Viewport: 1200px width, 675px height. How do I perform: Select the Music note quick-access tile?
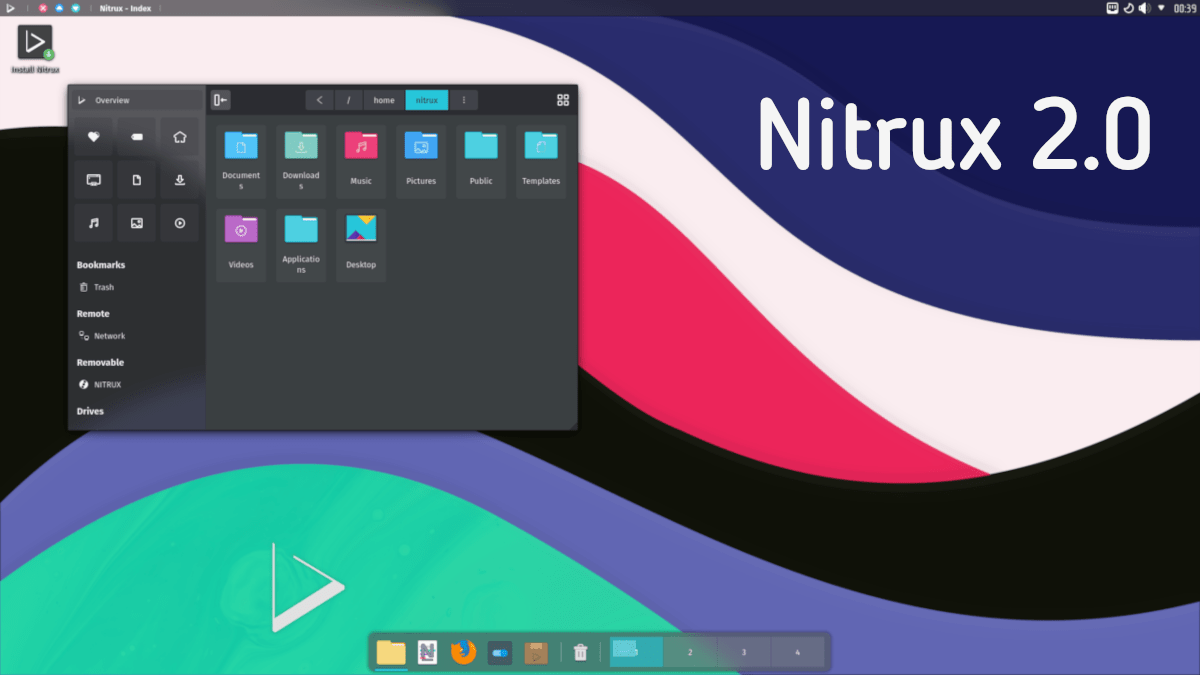click(x=94, y=223)
